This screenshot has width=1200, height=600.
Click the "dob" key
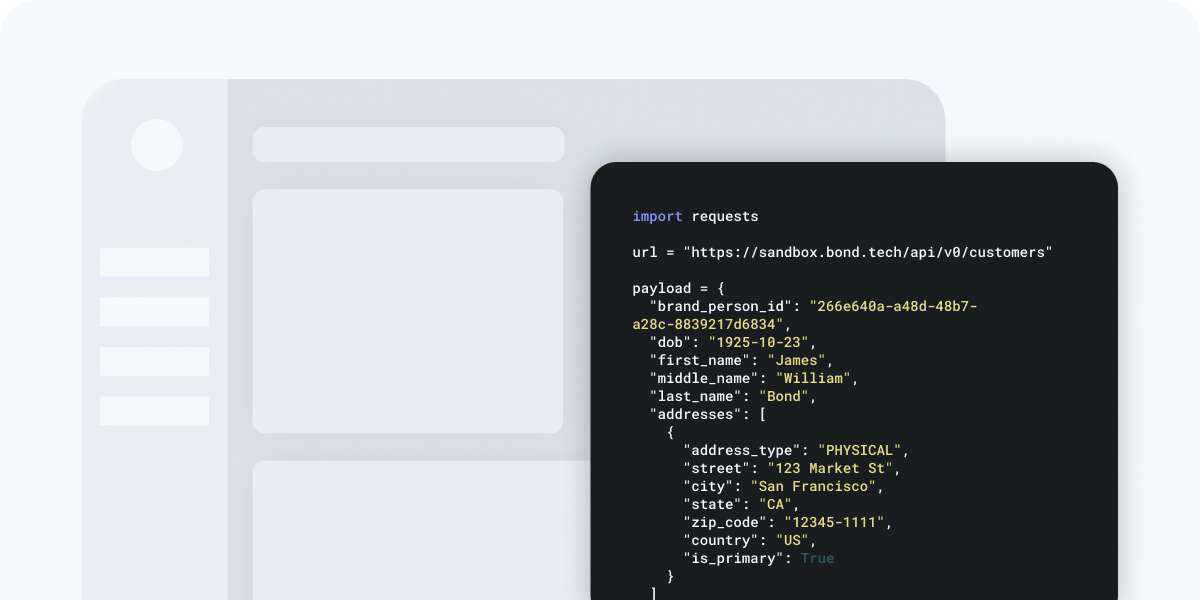click(x=670, y=342)
